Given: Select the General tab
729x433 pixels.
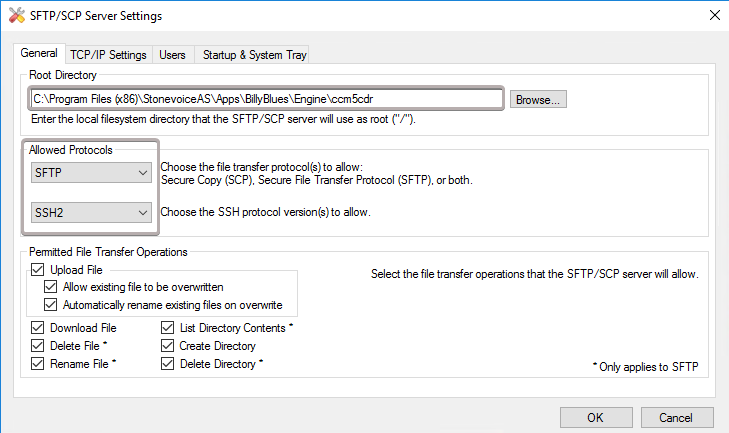Looking at the screenshot, I should click(40, 53).
